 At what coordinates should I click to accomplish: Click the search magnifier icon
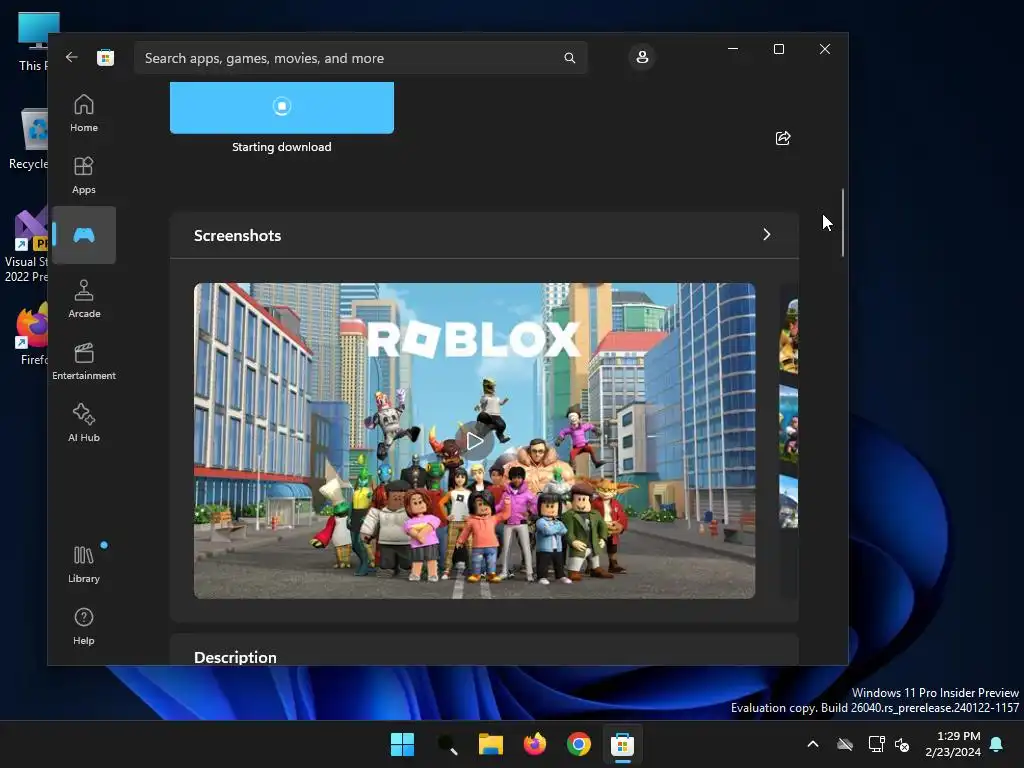[x=569, y=58]
